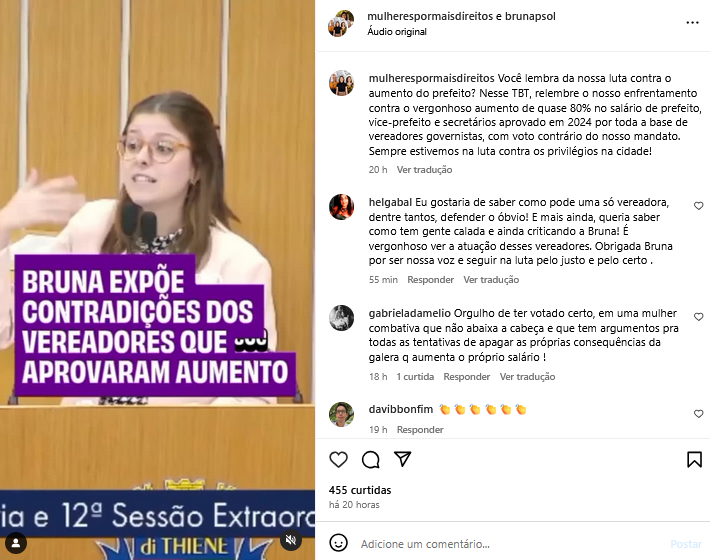Share post via paper plane icon
The width and height of the screenshot is (710, 560).
[402, 459]
